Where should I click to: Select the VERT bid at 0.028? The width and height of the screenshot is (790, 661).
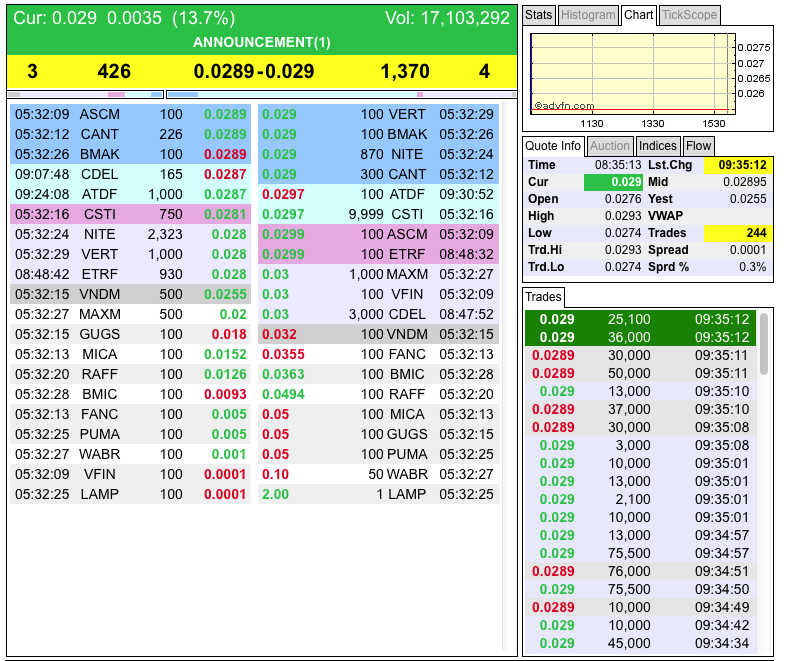(x=130, y=254)
